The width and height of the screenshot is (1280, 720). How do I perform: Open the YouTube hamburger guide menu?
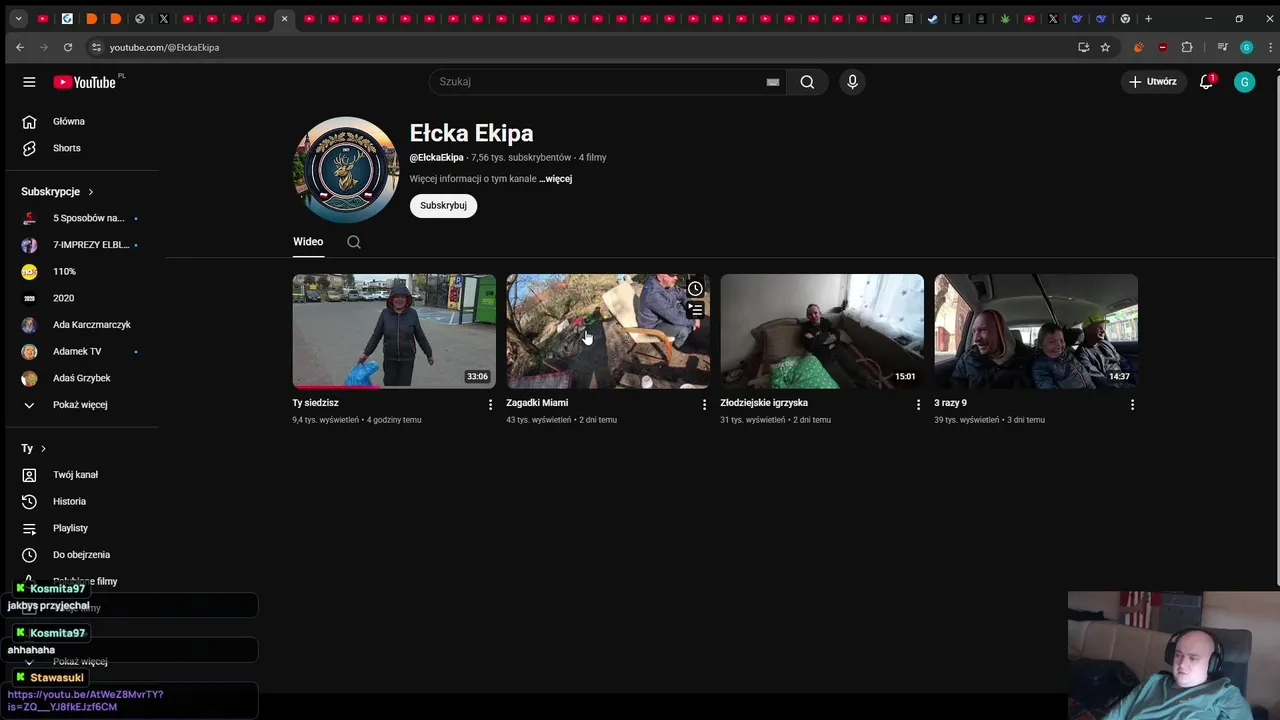(29, 82)
